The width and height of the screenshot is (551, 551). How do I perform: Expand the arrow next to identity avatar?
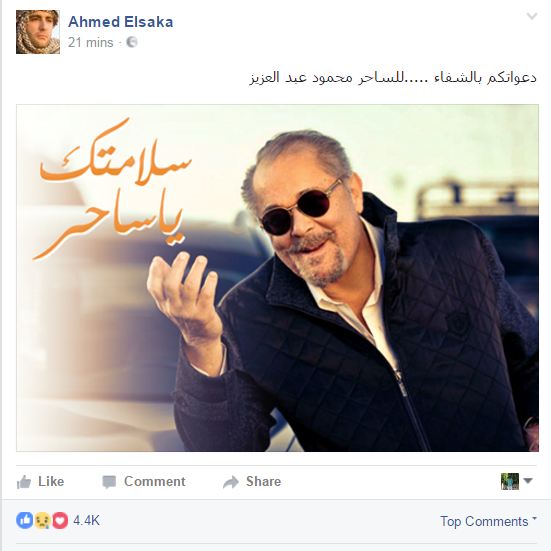tap(528, 480)
